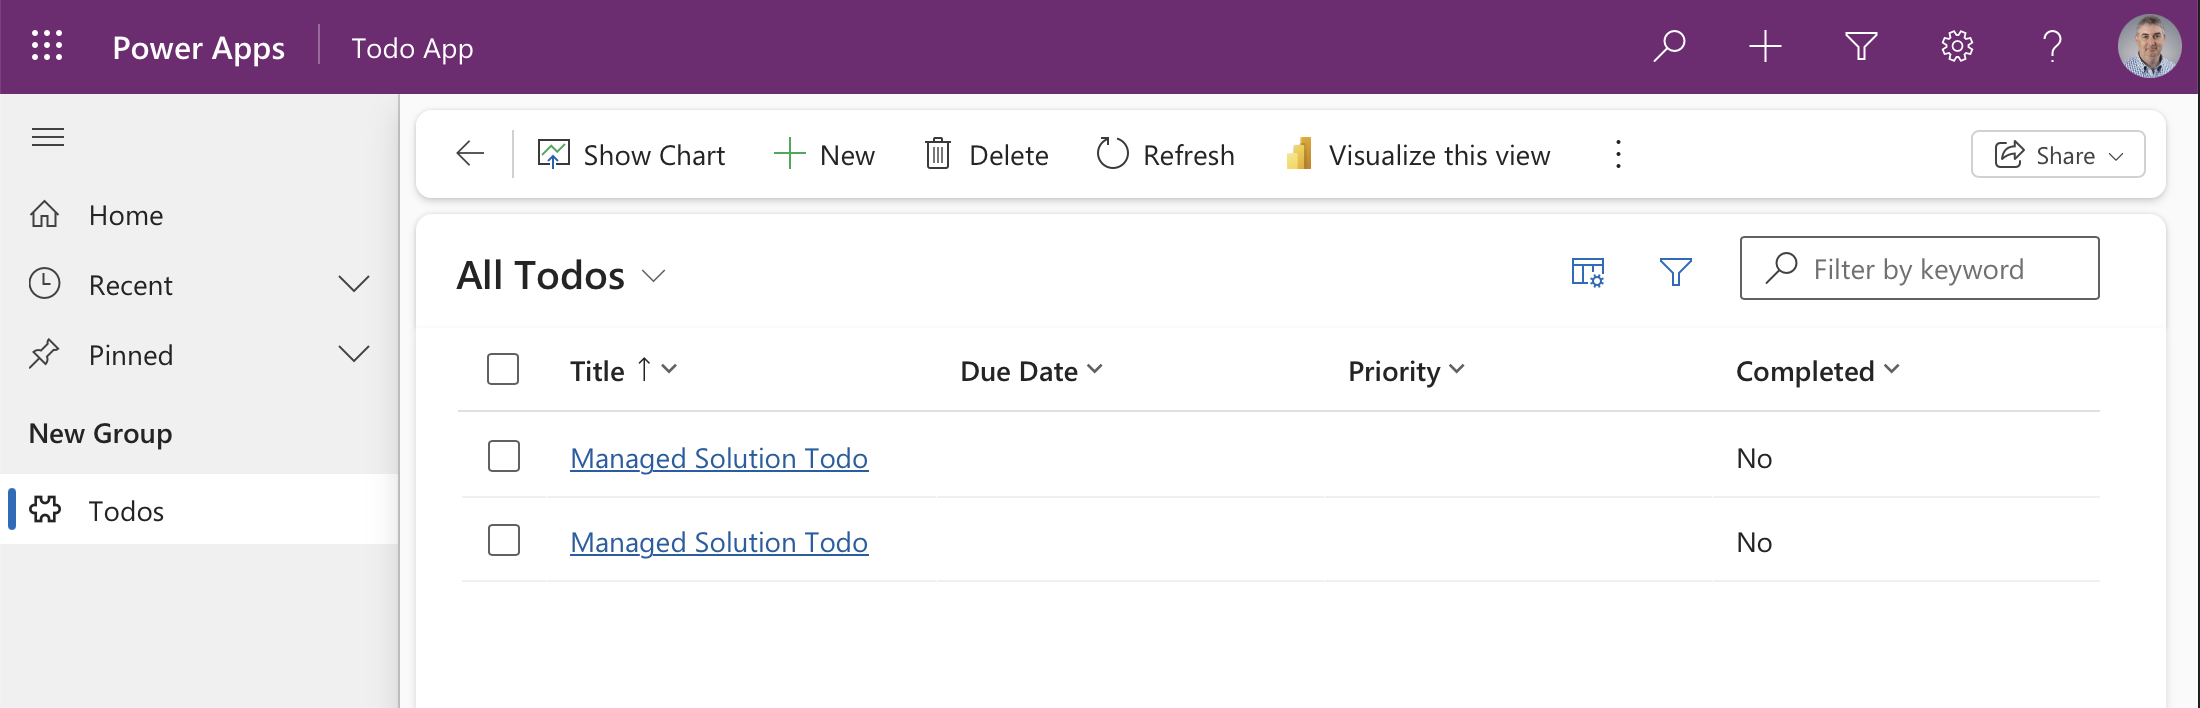Expand the Recent section chevron
2200x708 pixels.
coord(354,285)
